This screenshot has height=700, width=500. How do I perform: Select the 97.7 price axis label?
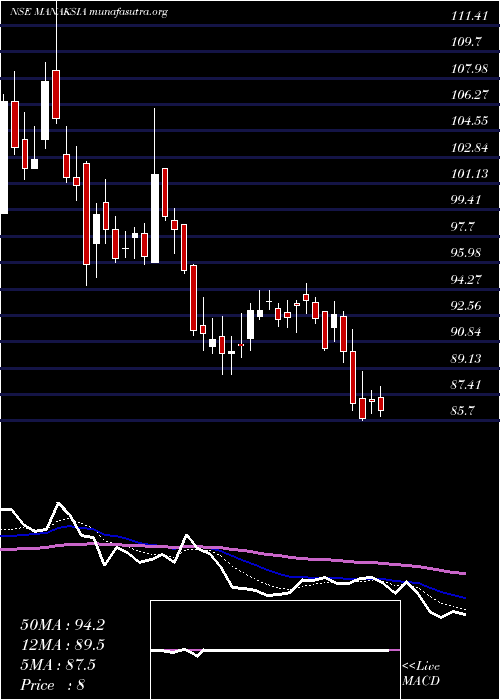[463, 227]
